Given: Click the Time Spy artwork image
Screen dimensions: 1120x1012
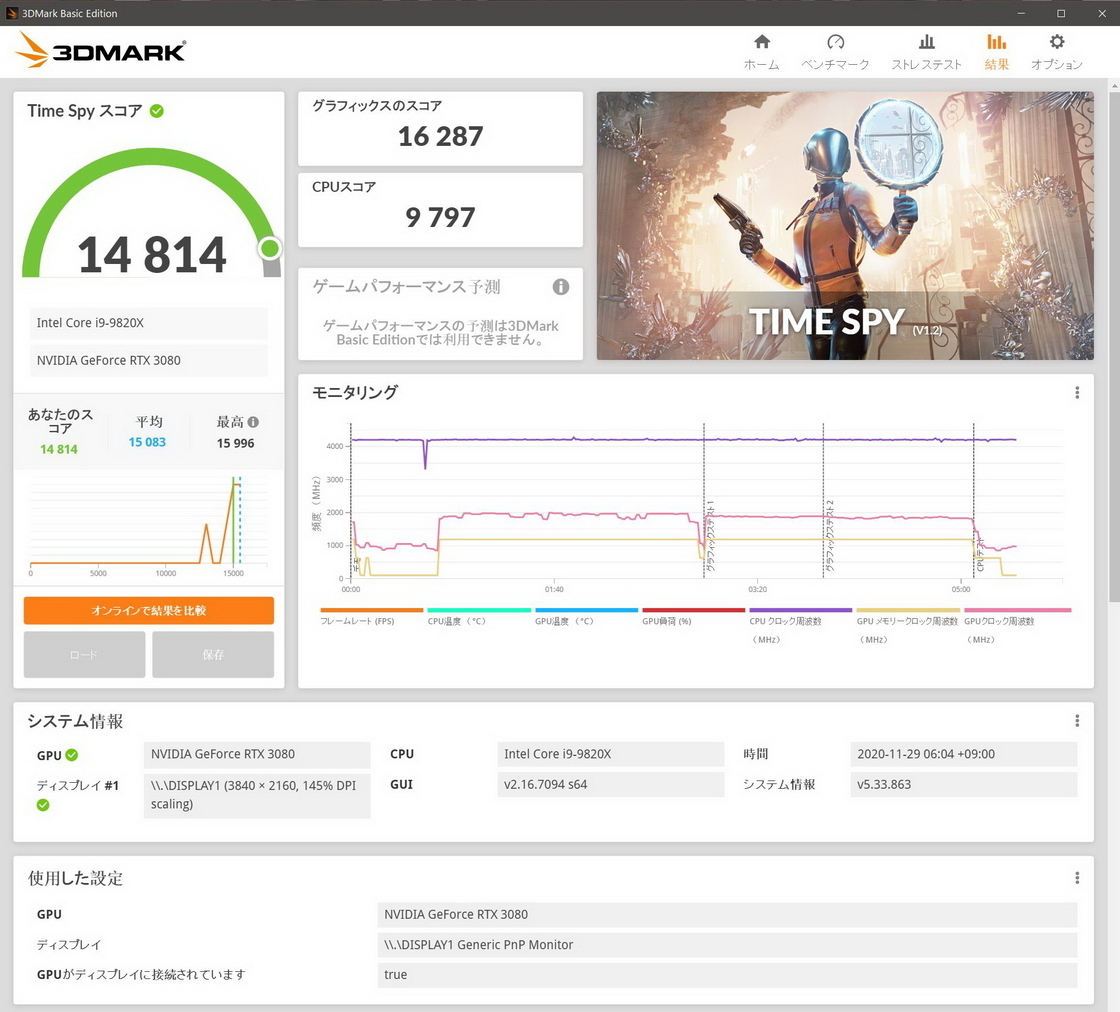Looking at the screenshot, I should coord(845,225).
